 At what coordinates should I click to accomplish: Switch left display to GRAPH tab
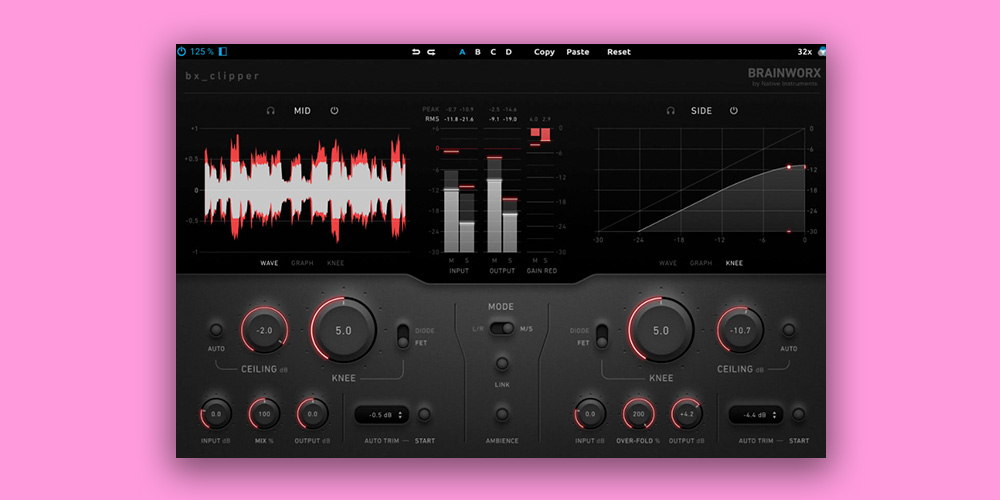pyautogui.click(x=302, y=263)
